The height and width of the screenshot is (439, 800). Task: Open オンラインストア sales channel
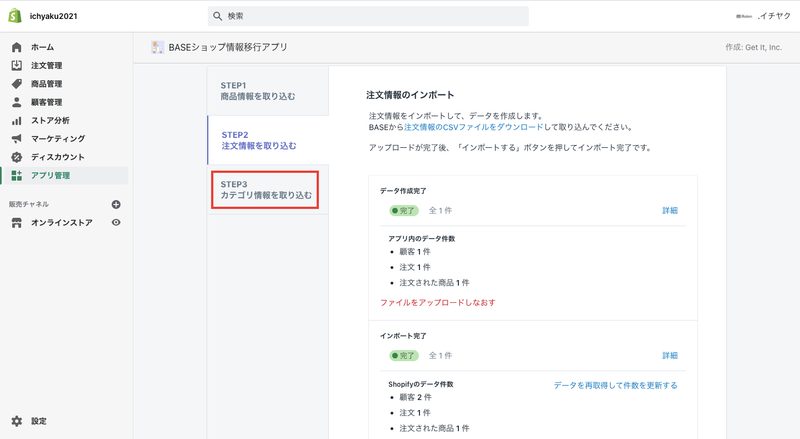(x=61, y=223)
